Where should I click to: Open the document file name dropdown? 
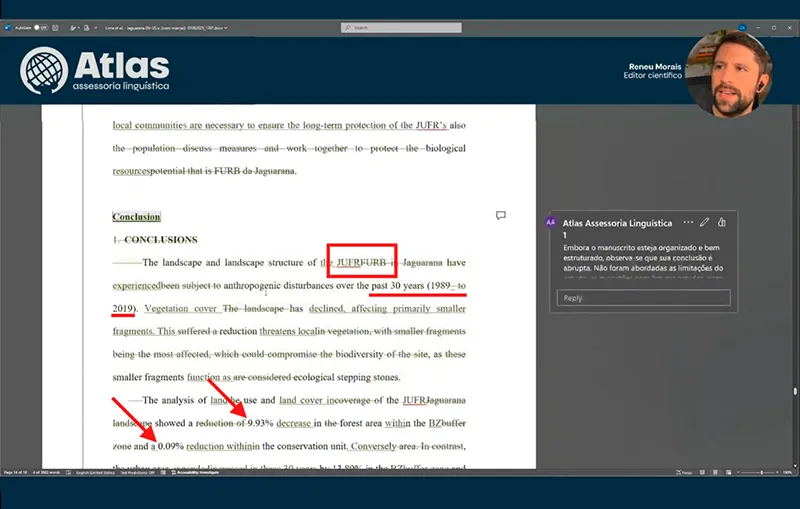[226, 28]
